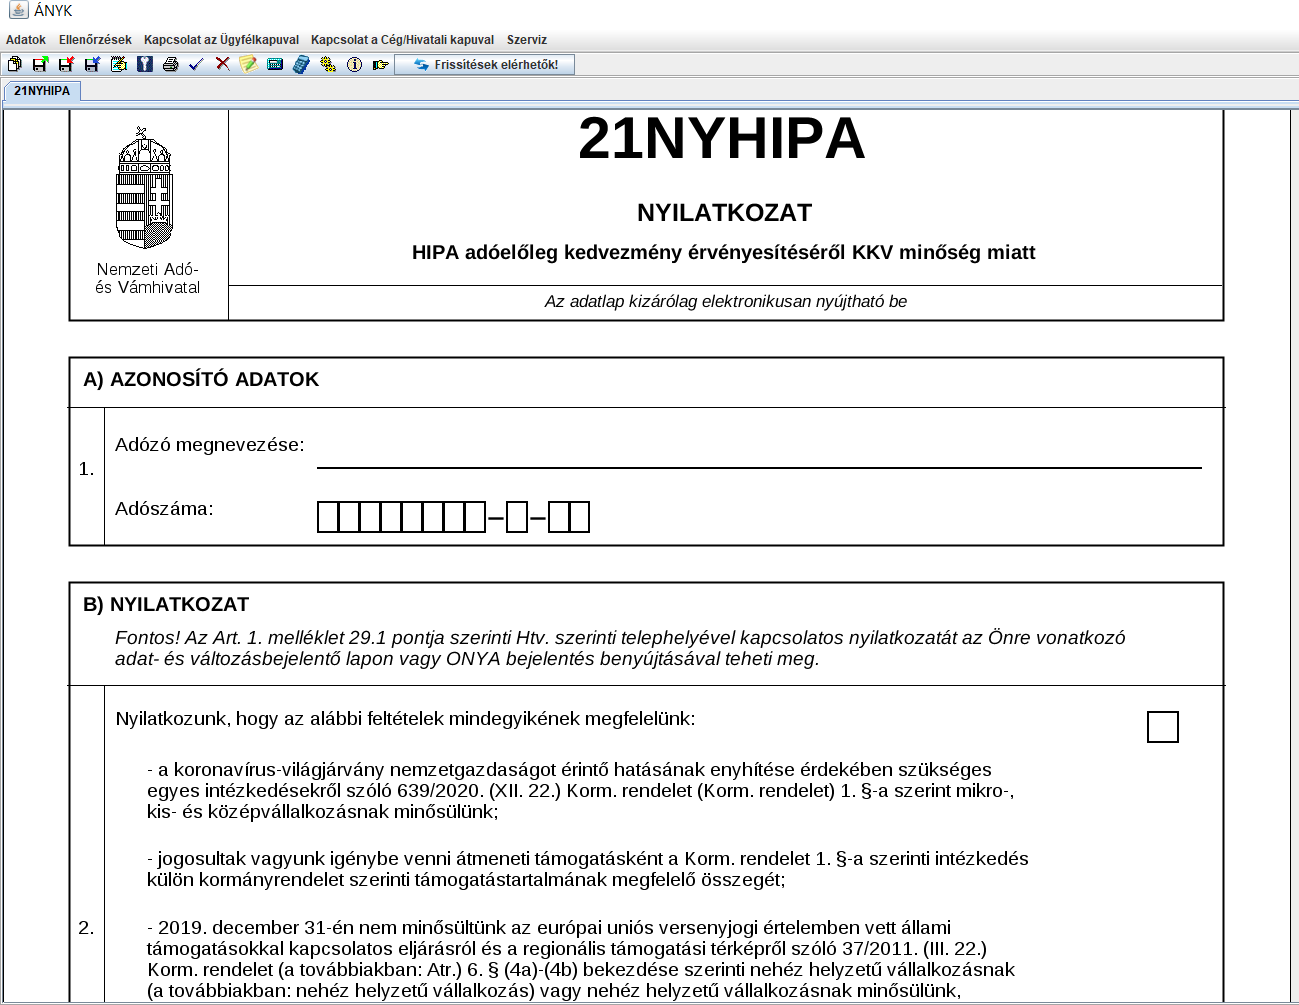
Task: Click the yellow note with pencil icon
Action: [x=249, y=65]
